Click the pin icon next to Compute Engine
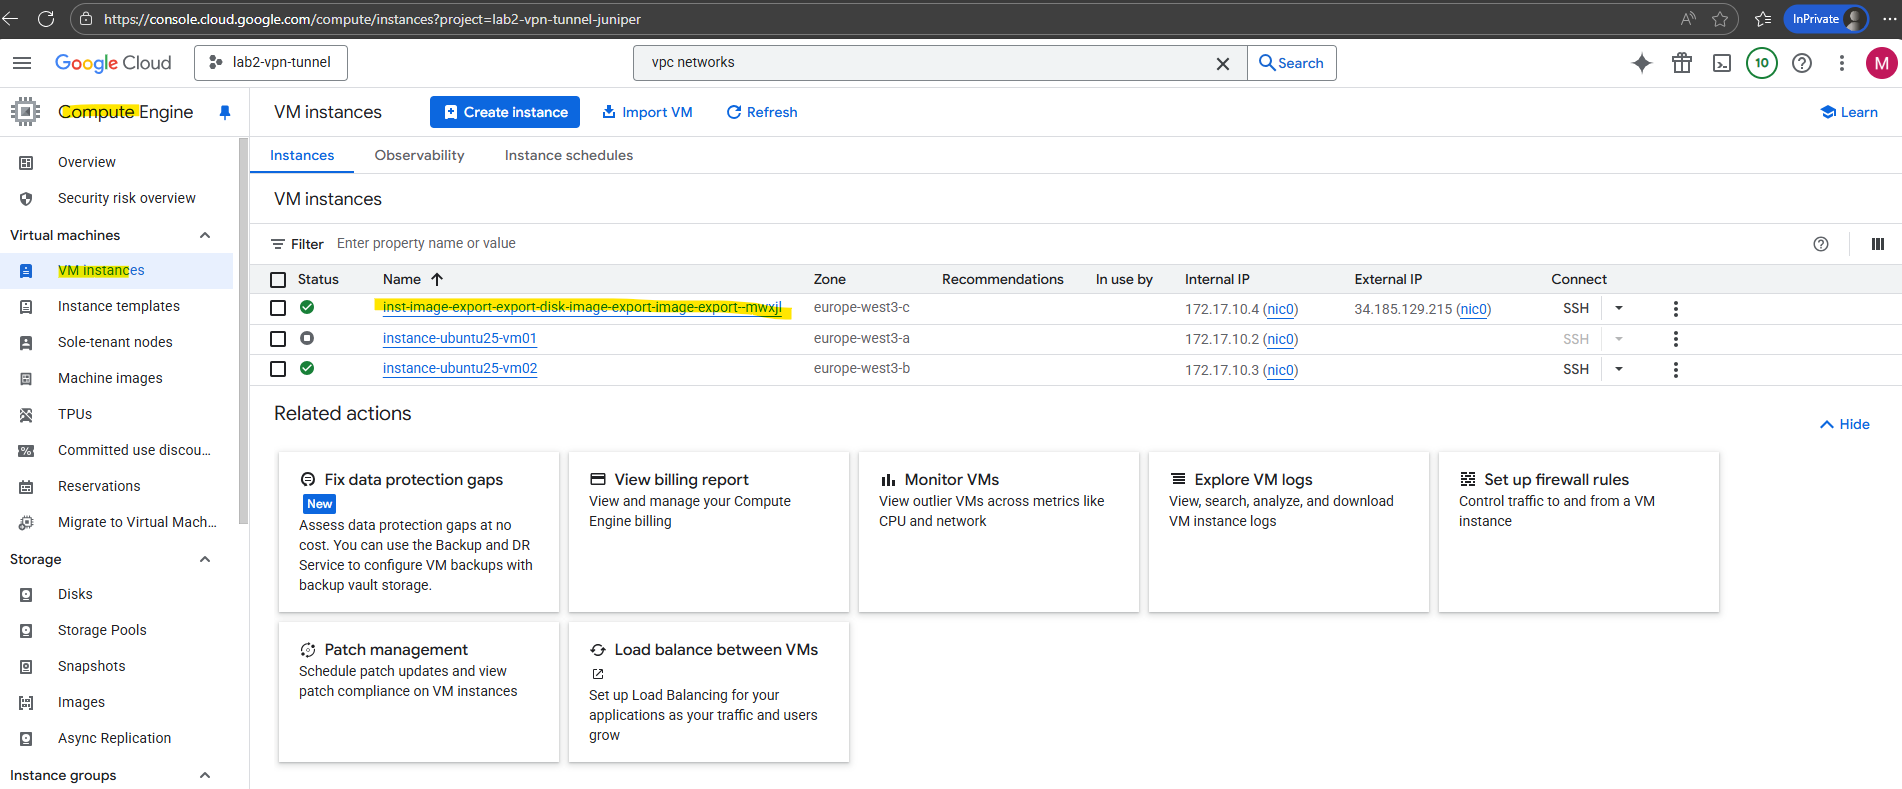This screenshot has height=789, width=1902. pyautogui.click(x=225, y=112)
